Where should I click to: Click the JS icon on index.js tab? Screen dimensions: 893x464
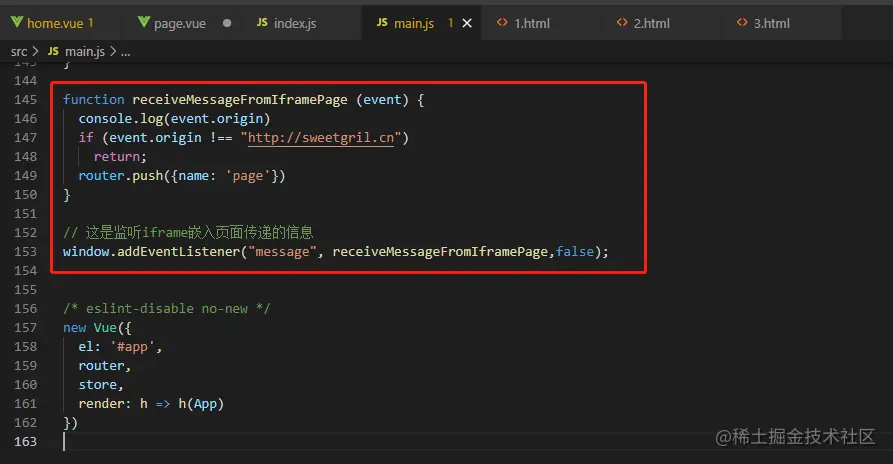coord(262,22)
